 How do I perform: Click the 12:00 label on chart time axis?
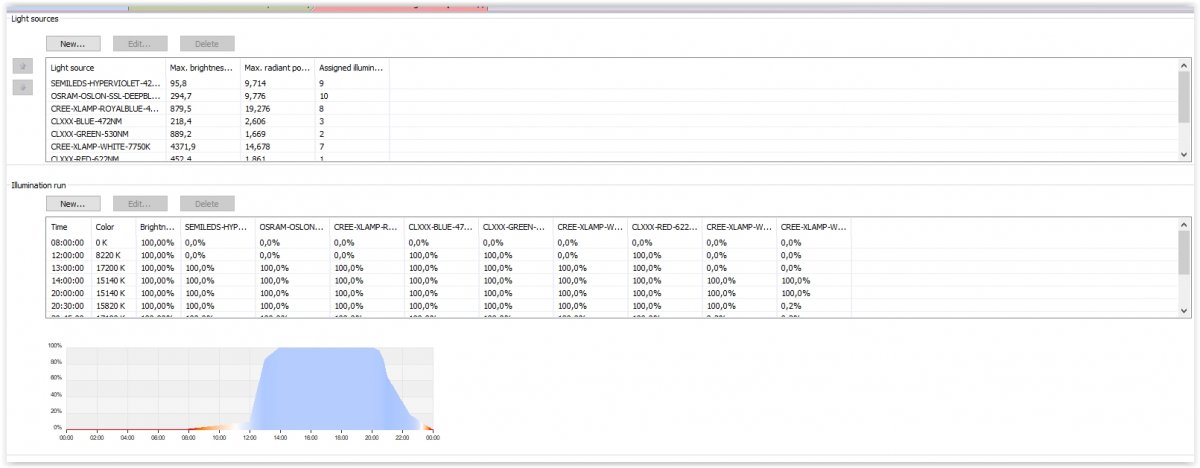tap(249, 437)
